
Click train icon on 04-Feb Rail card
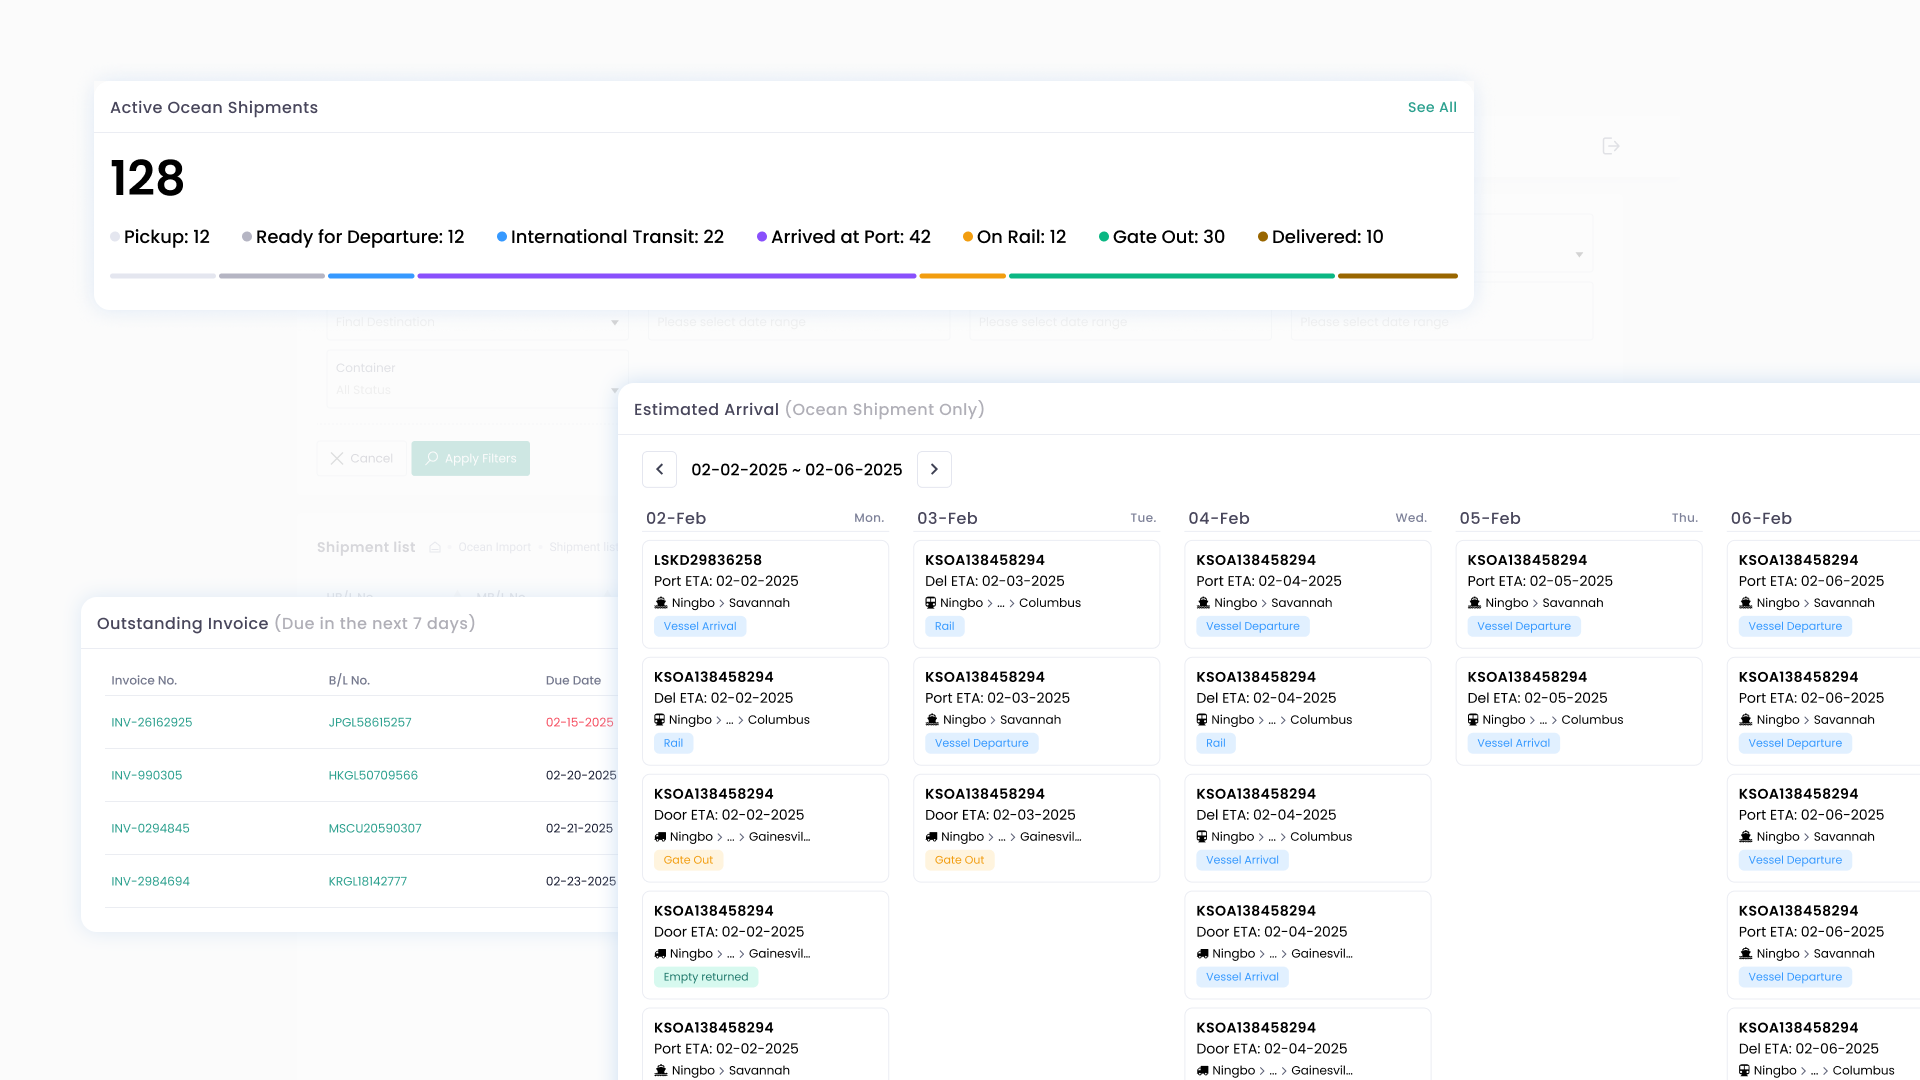[x=1201, y=720]
